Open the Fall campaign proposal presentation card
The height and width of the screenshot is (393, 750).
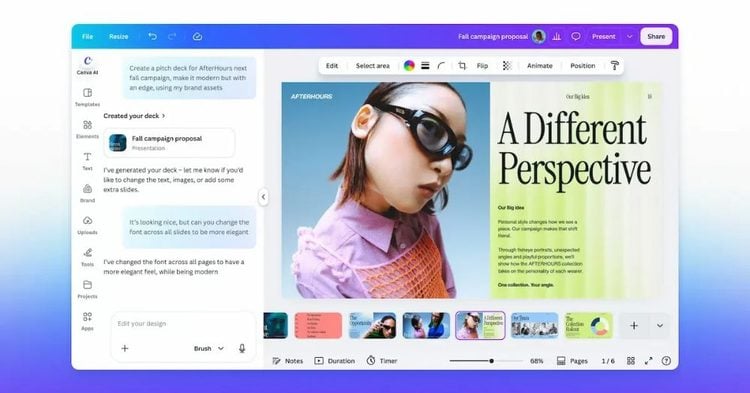tap(169, 143)
